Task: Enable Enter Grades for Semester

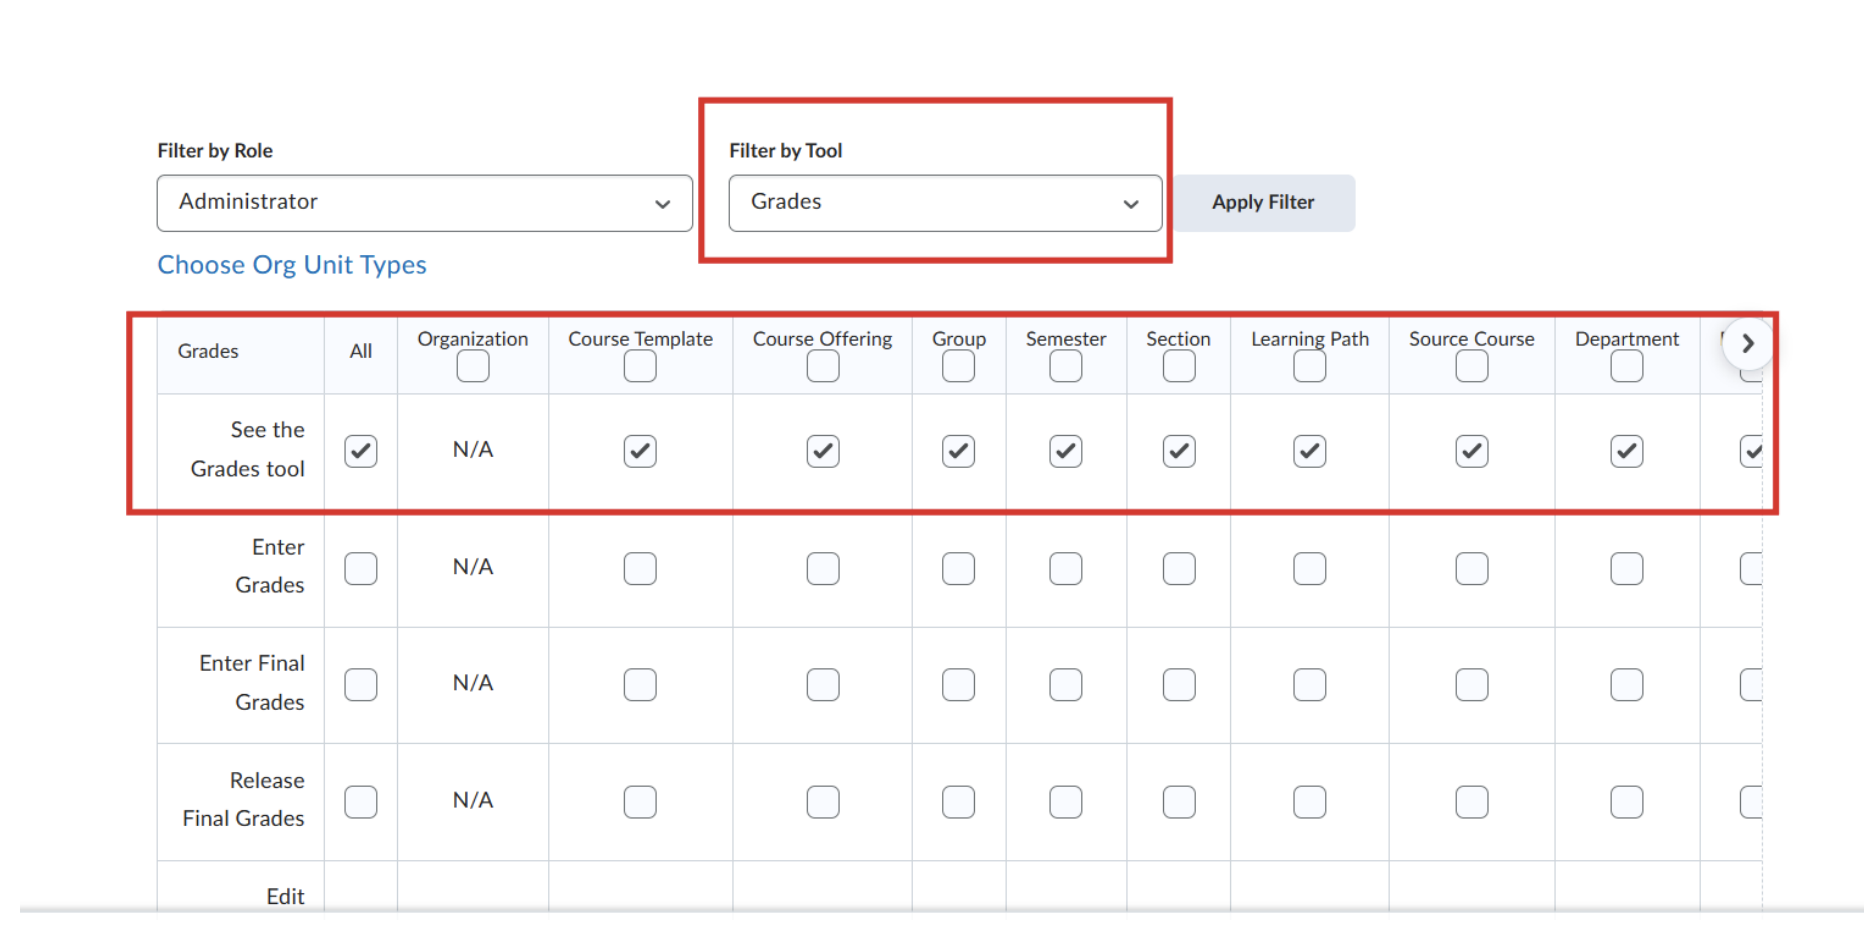Action: pos(1066,569)
